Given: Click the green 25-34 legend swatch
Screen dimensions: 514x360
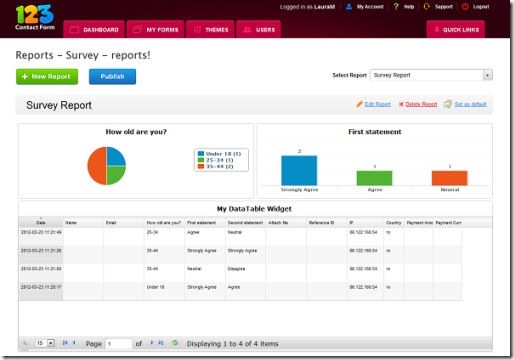Looking at the screenshot, I should [x=201, y=160].
